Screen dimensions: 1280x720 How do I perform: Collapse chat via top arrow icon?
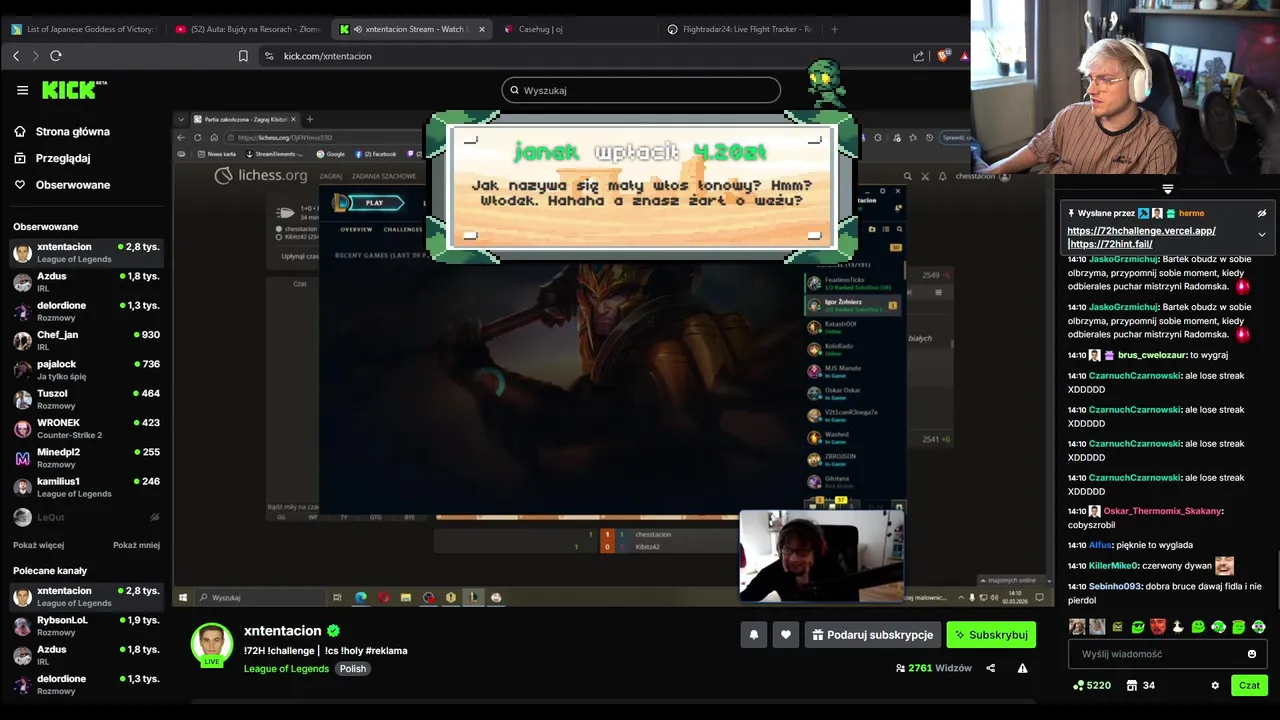1167,188
